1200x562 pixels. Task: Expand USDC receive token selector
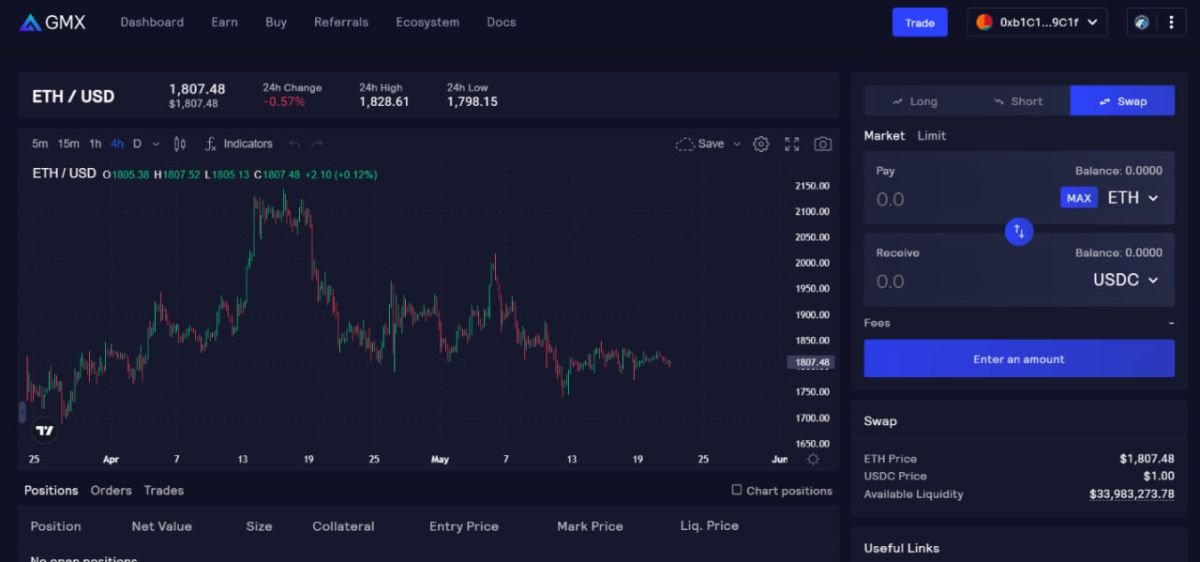1126,280
